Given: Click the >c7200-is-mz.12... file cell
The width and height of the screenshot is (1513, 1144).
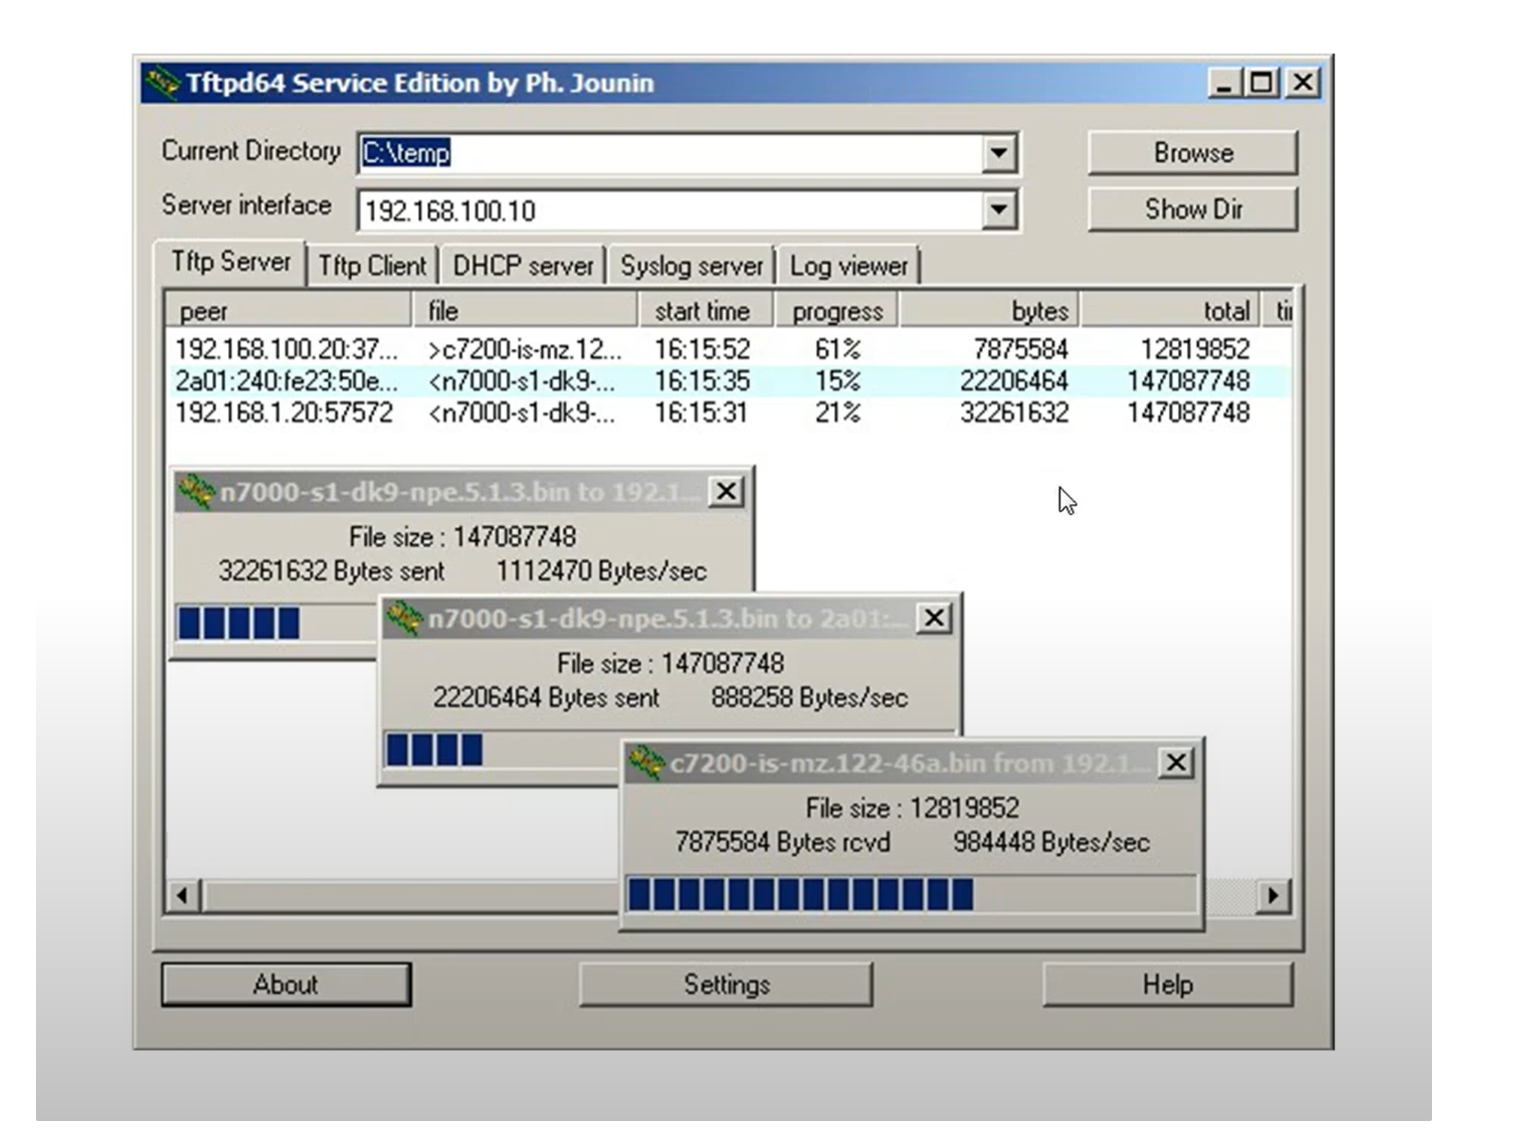Looking at the screenshot, I should [x=525, y=349].
